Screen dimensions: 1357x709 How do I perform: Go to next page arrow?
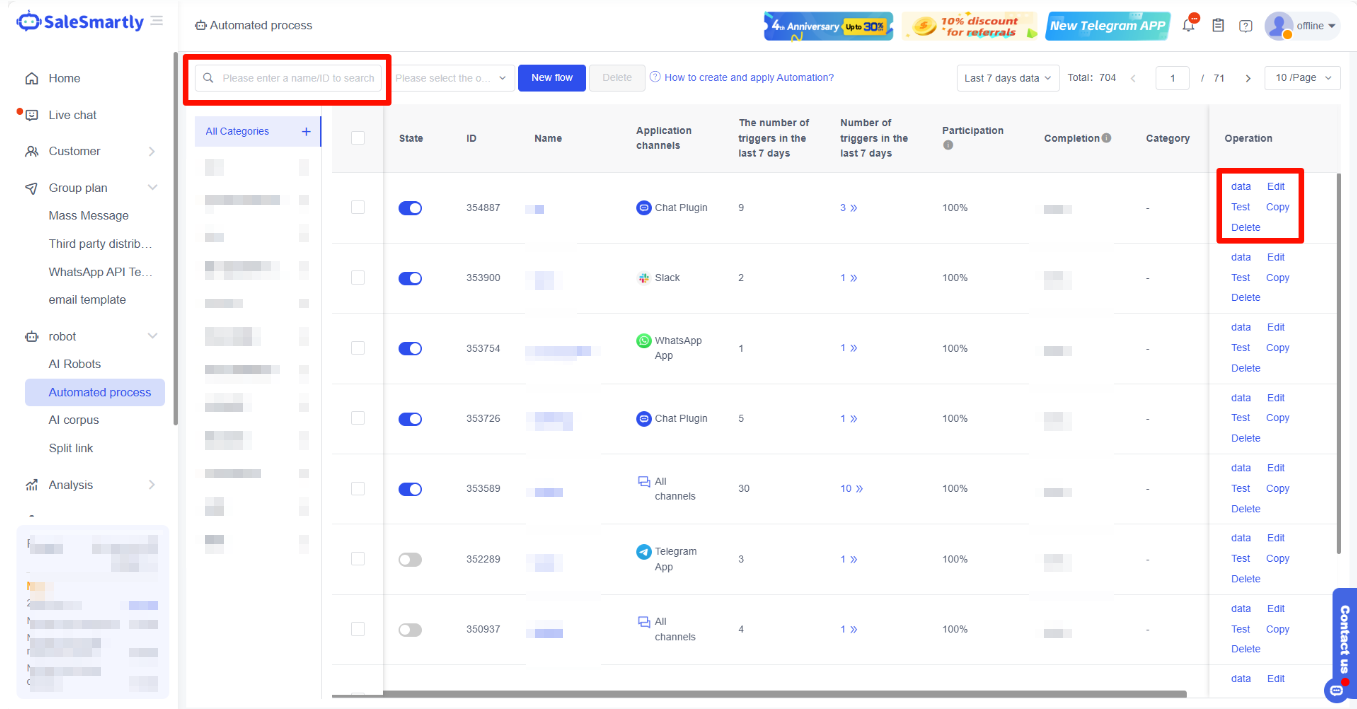(1248, 78)
